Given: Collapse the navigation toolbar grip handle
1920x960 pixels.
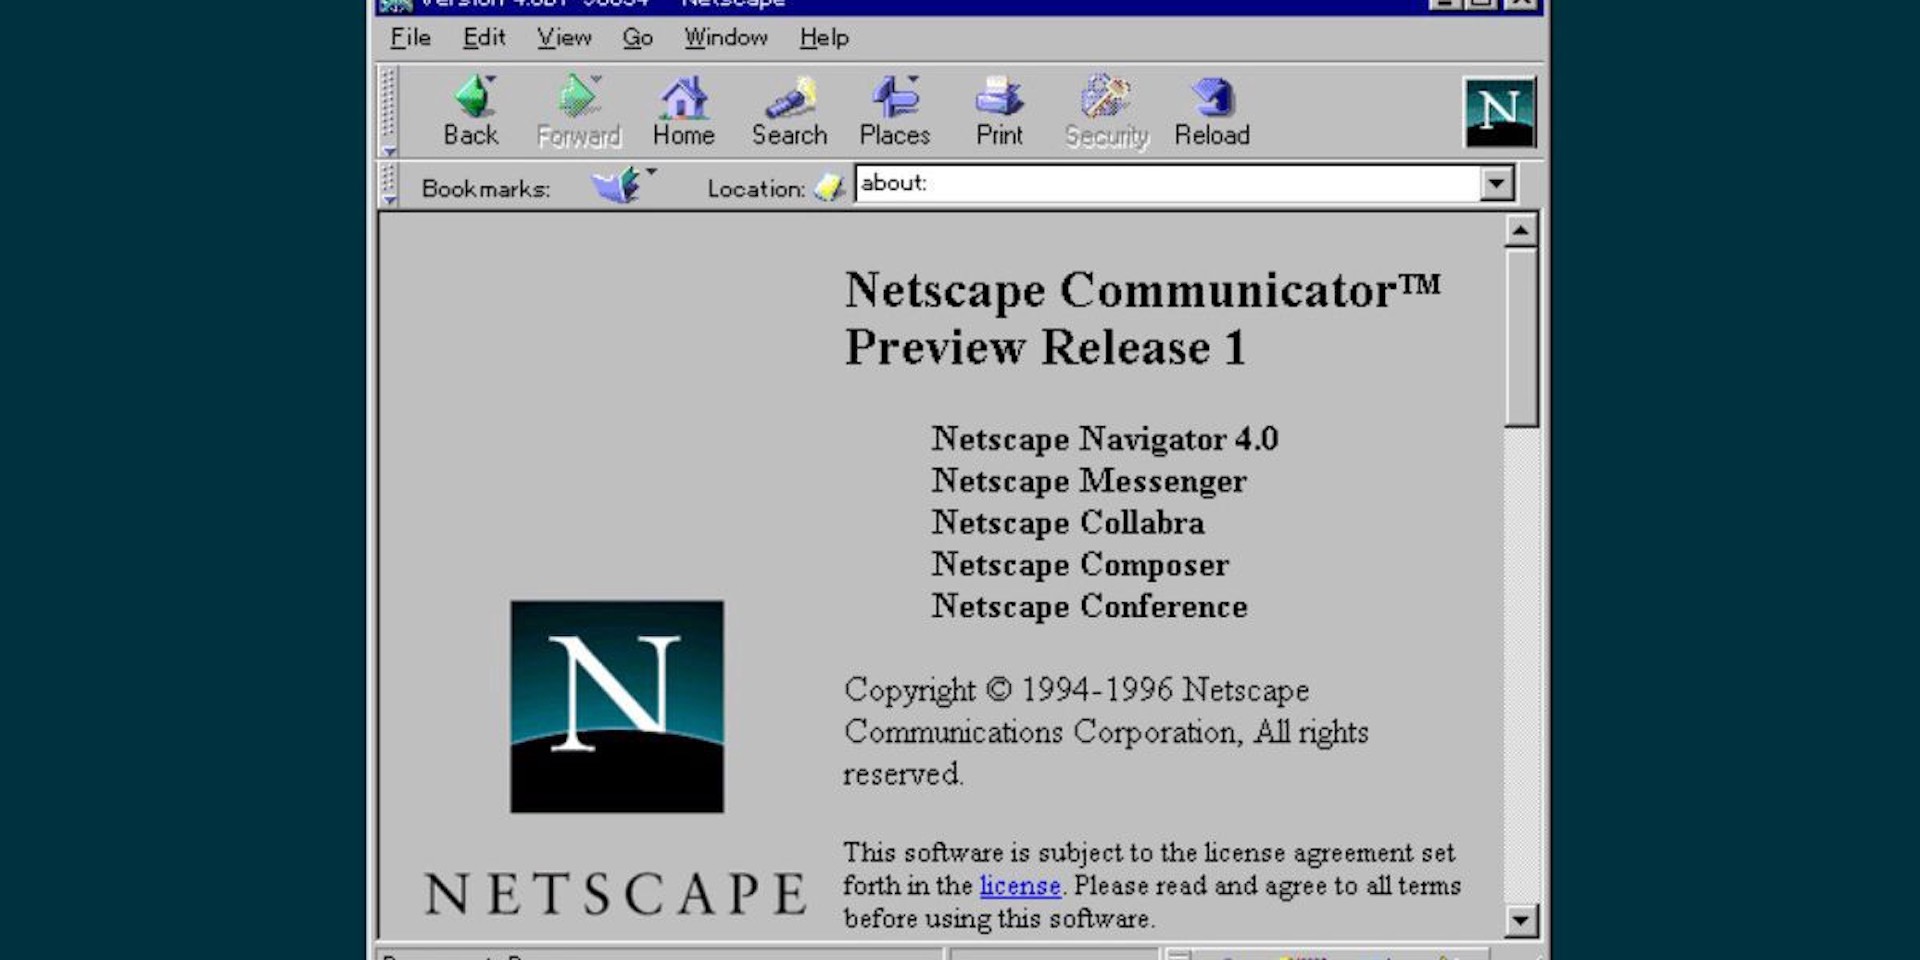Looking at the screenshot, I should coord(389,111).
